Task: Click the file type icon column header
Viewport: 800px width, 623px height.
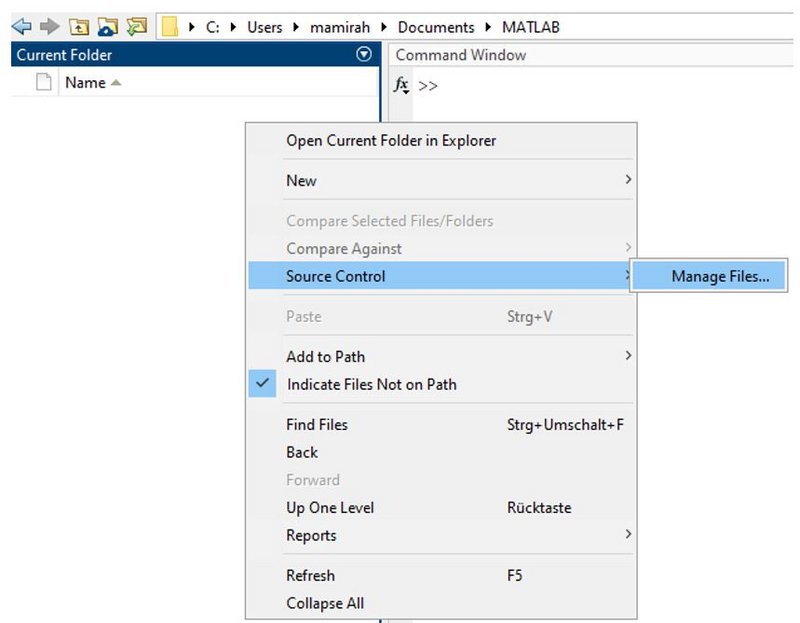Action: pos(43,83)
